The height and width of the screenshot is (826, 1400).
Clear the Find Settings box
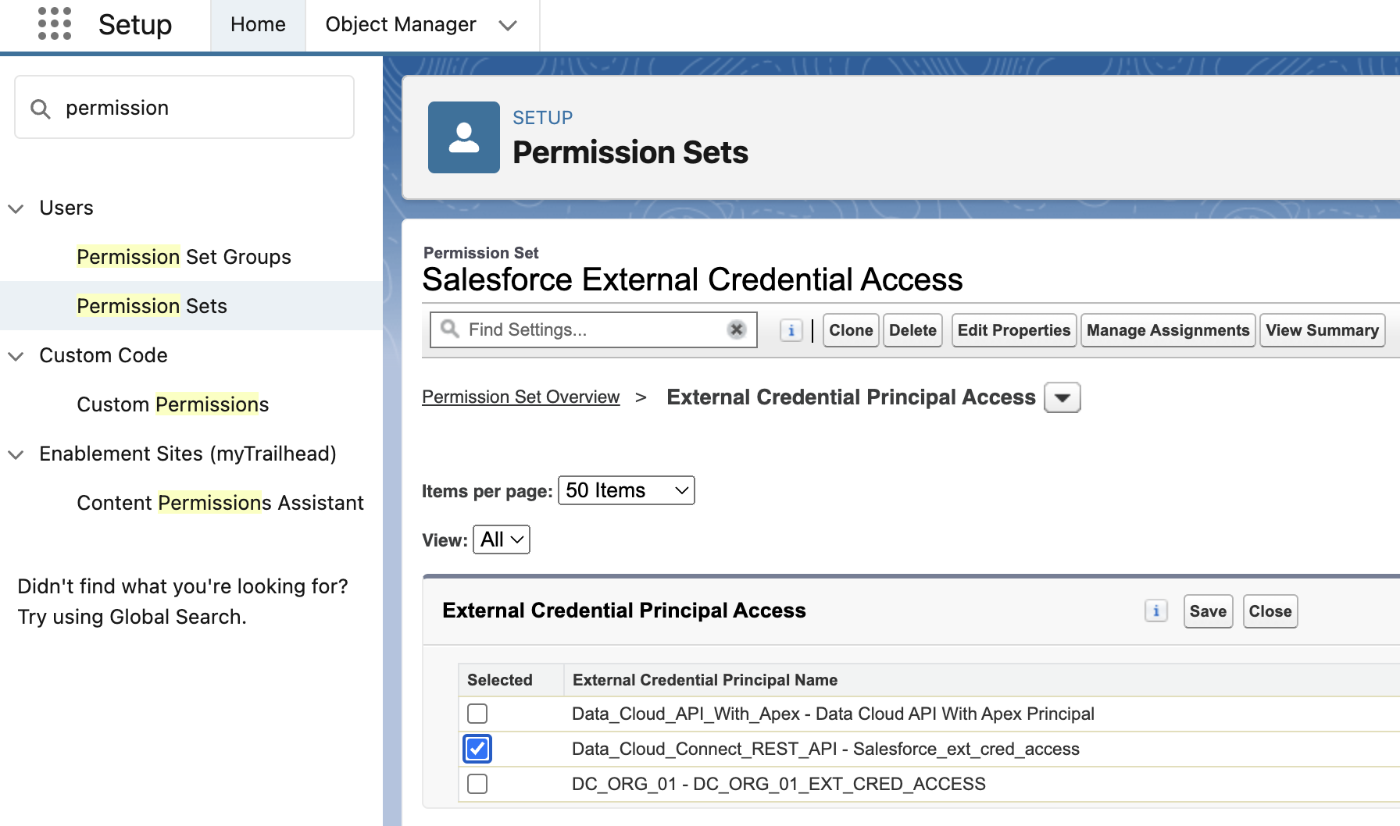point(737,330)
